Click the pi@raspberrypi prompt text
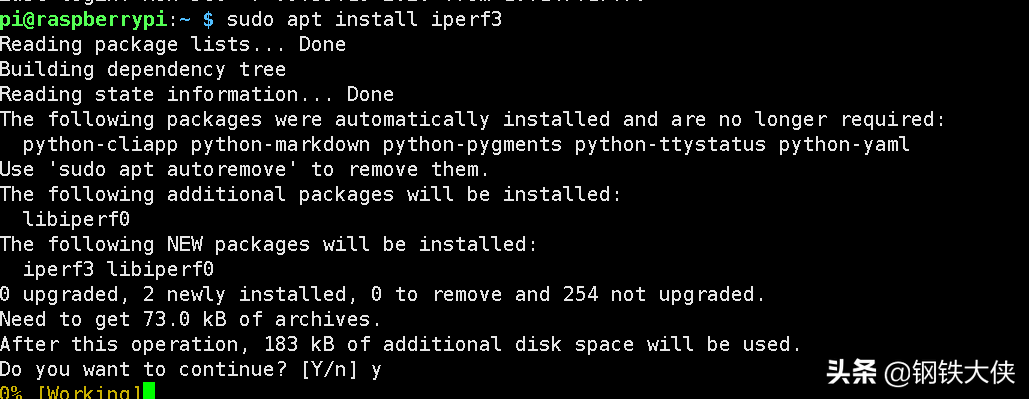 click(x=84, y=19)
